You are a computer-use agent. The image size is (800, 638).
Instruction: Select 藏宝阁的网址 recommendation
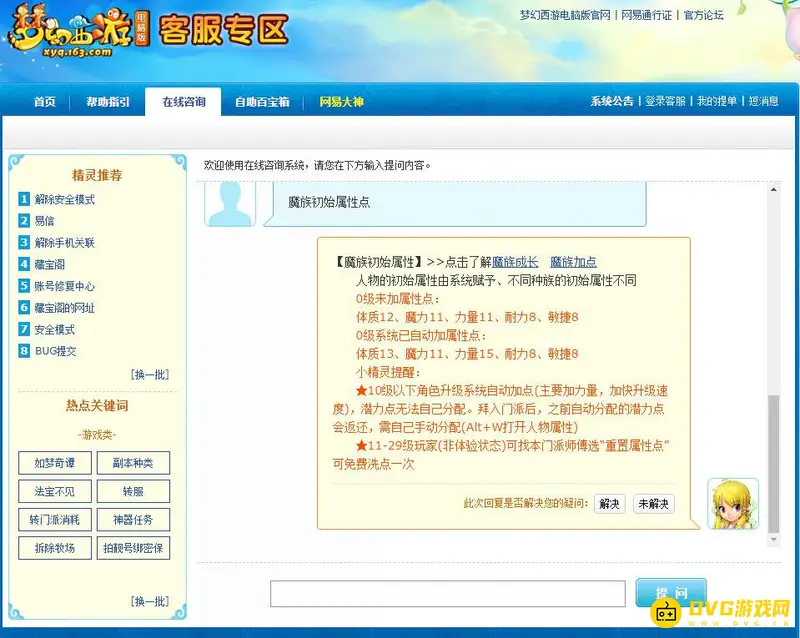point(65,308)
